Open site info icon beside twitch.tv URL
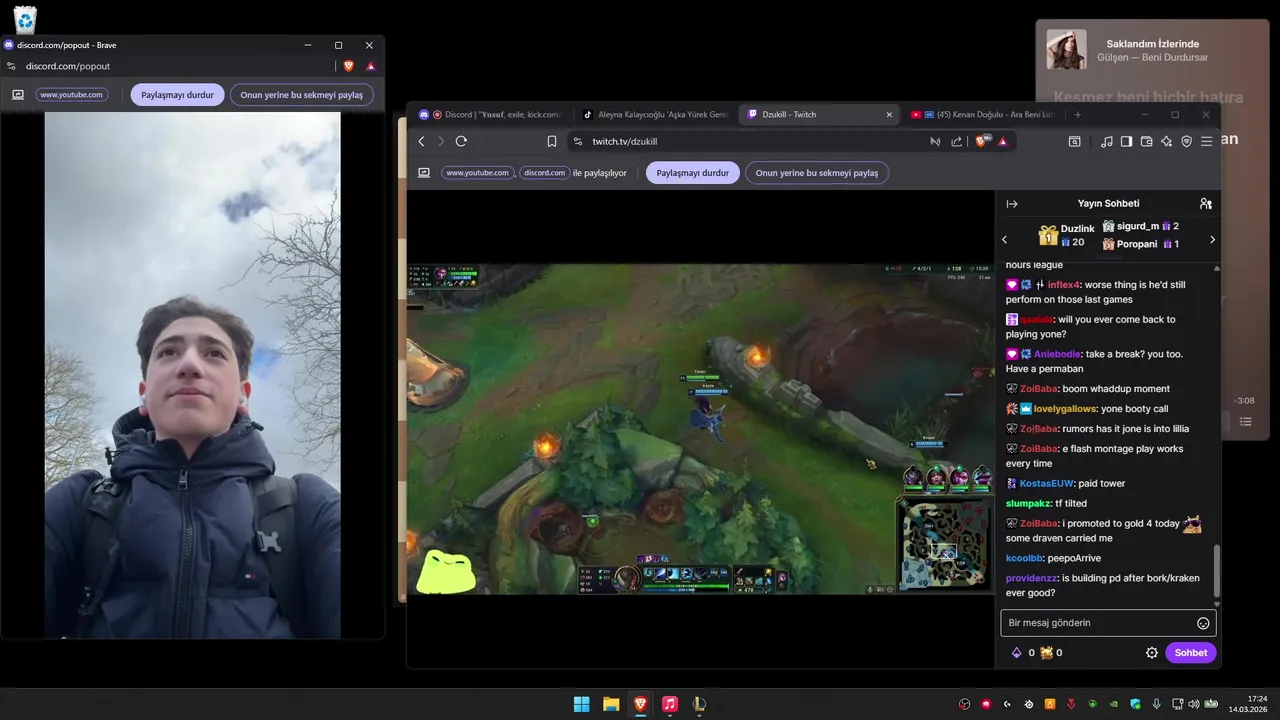 (578, 142)
